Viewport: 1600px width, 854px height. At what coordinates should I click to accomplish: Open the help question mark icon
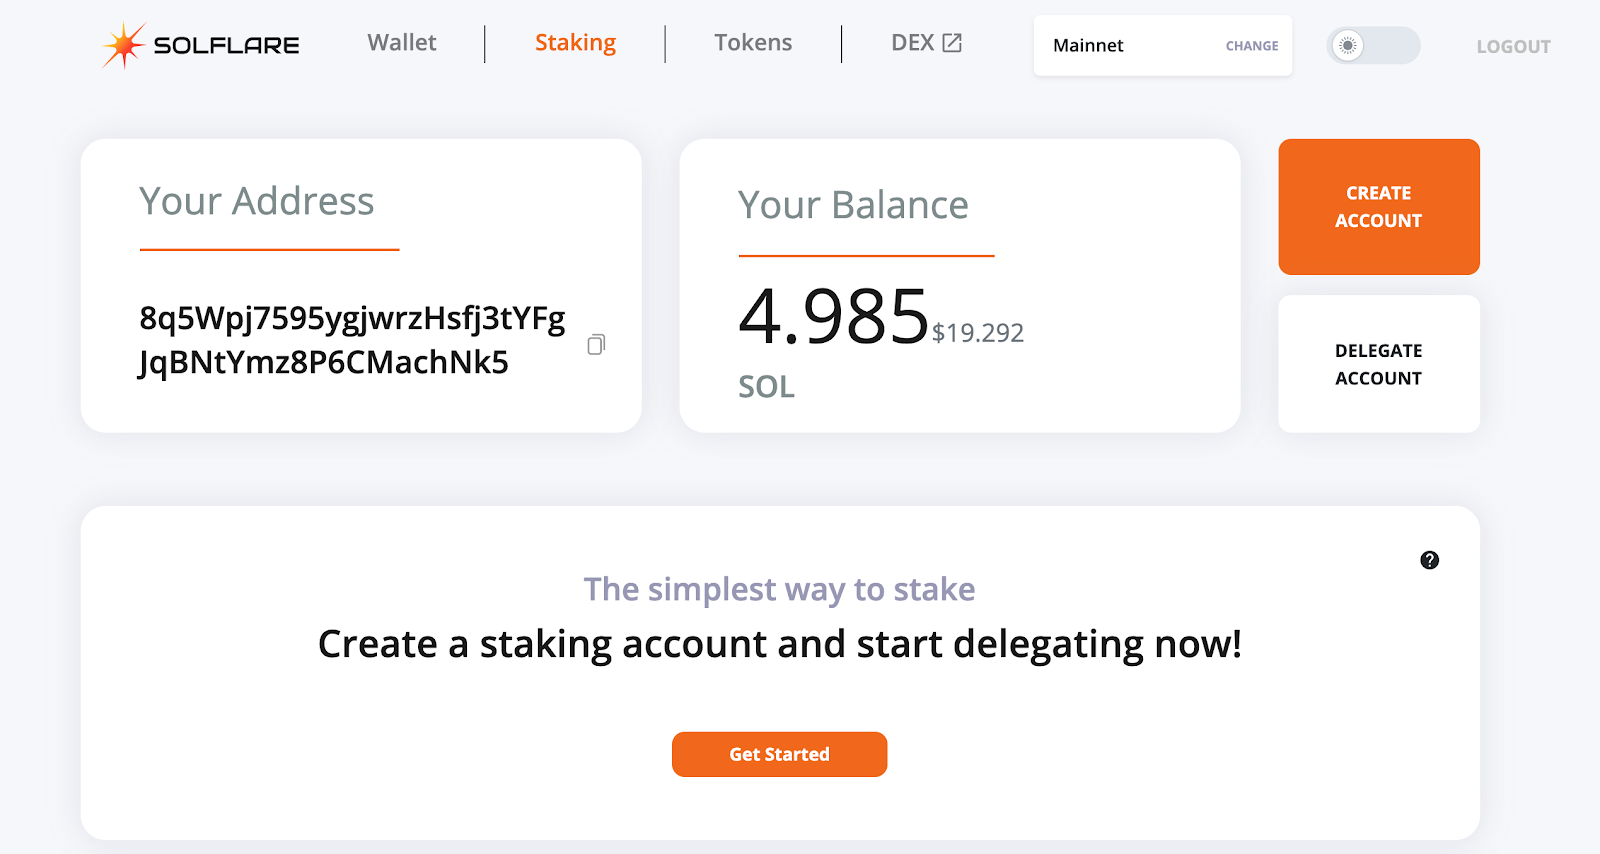point(1430,560)
